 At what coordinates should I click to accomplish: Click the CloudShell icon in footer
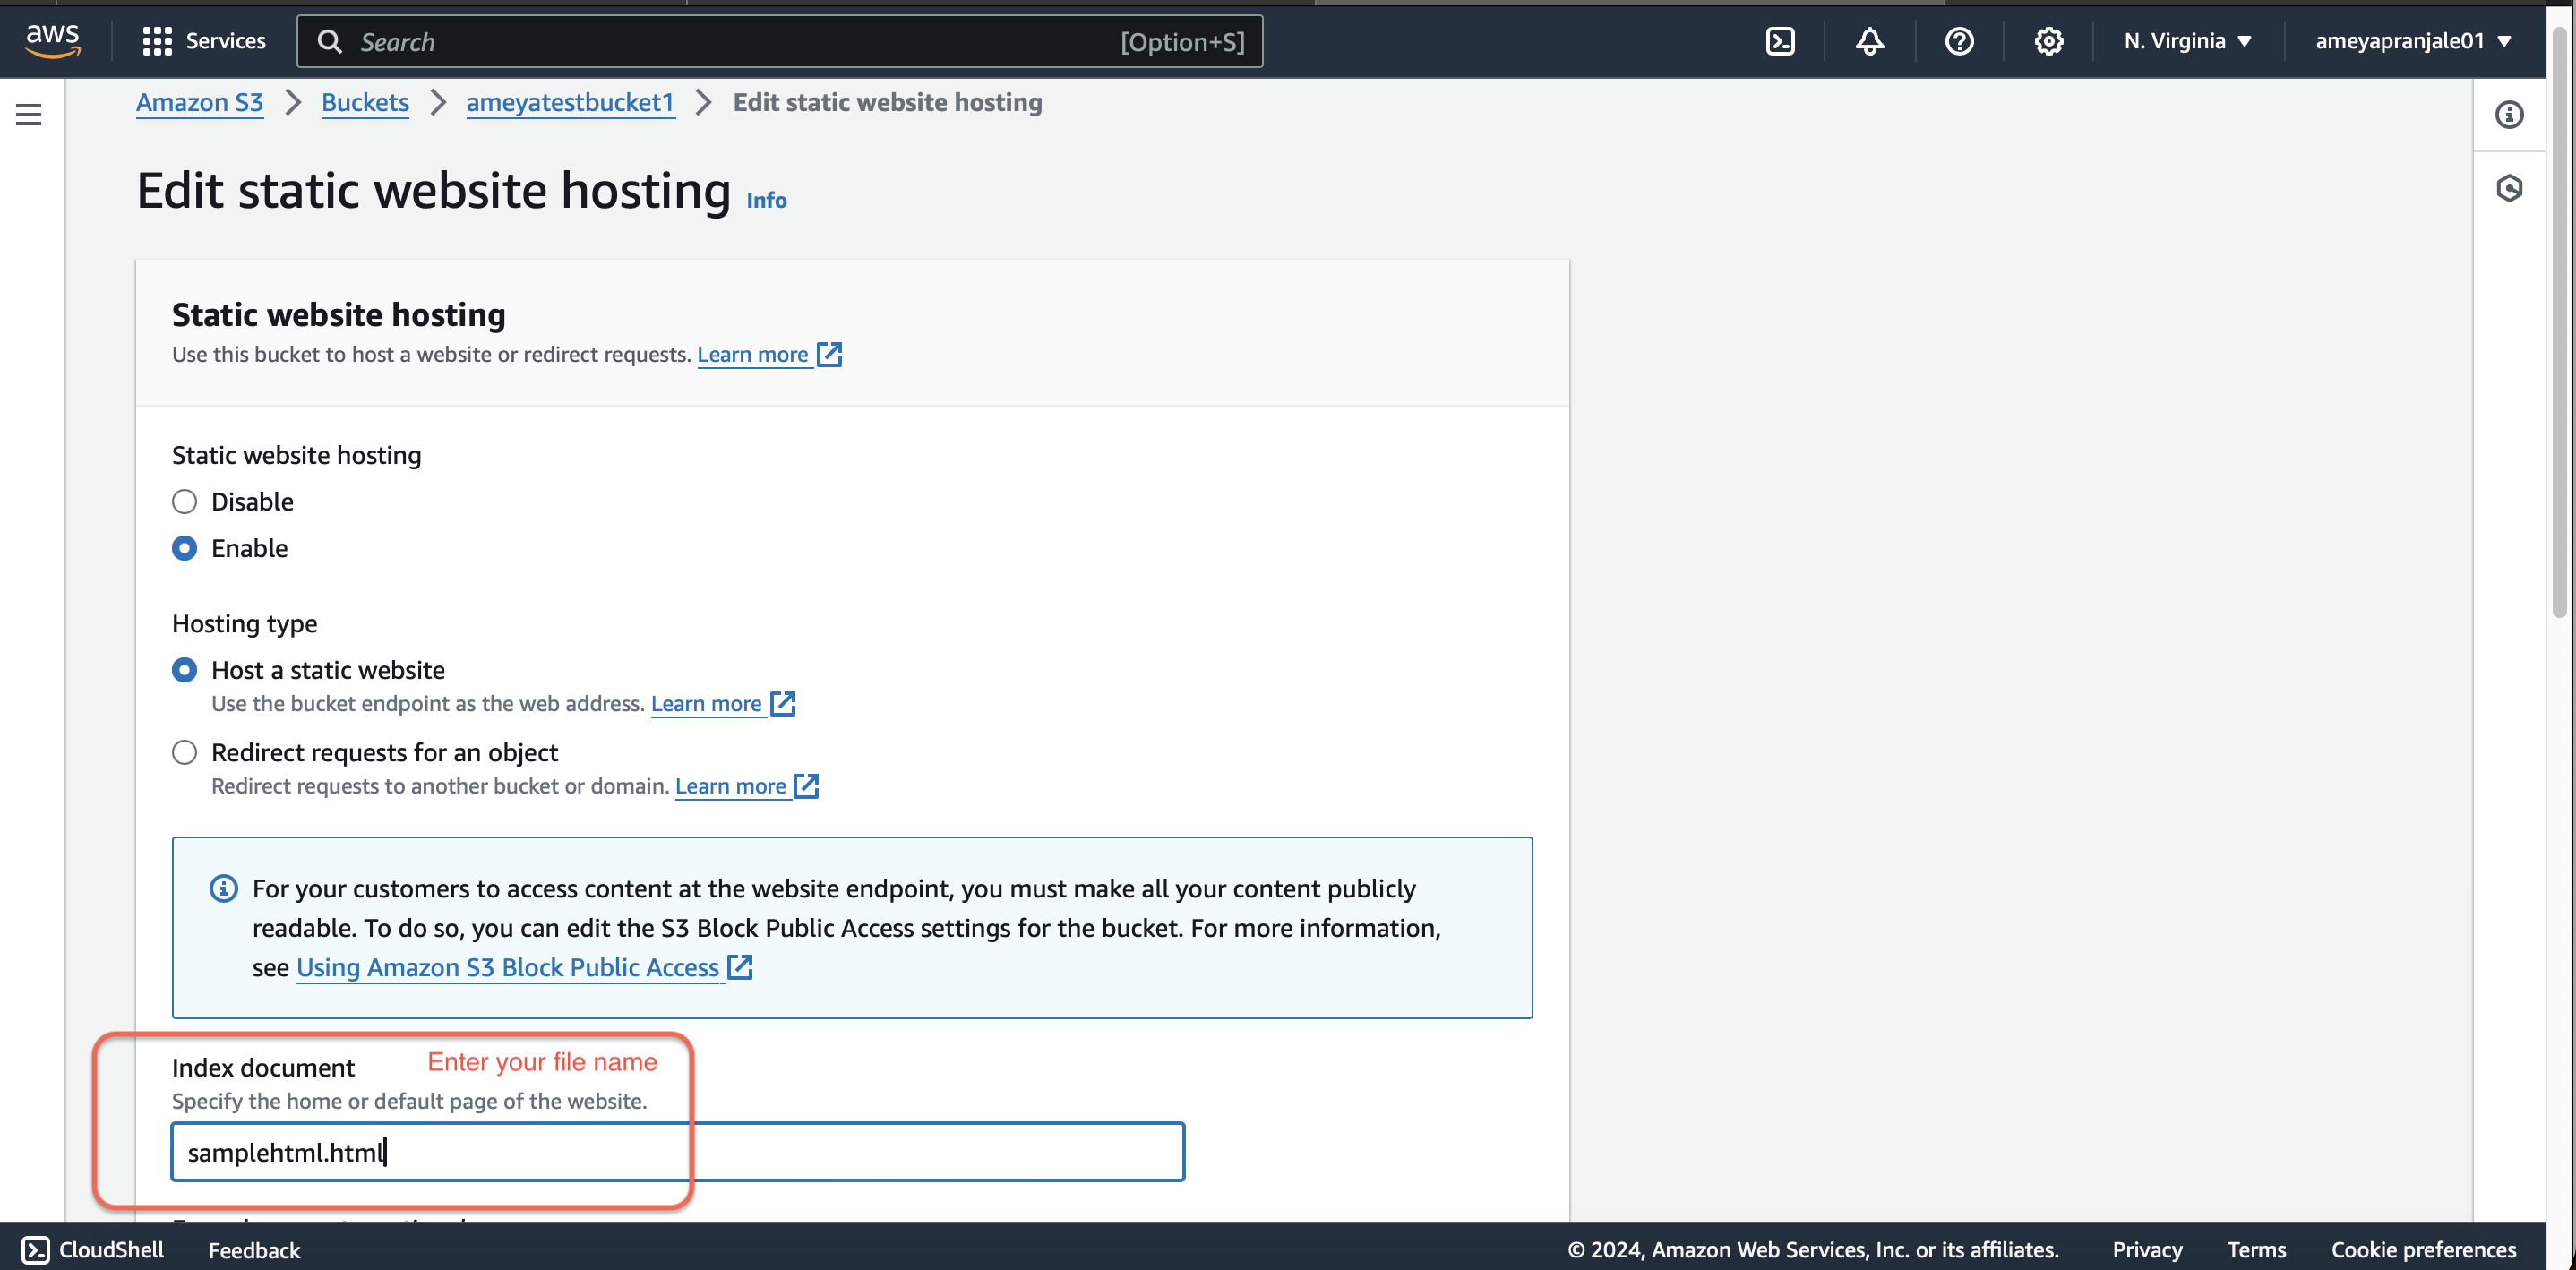tap(35, 1249)
